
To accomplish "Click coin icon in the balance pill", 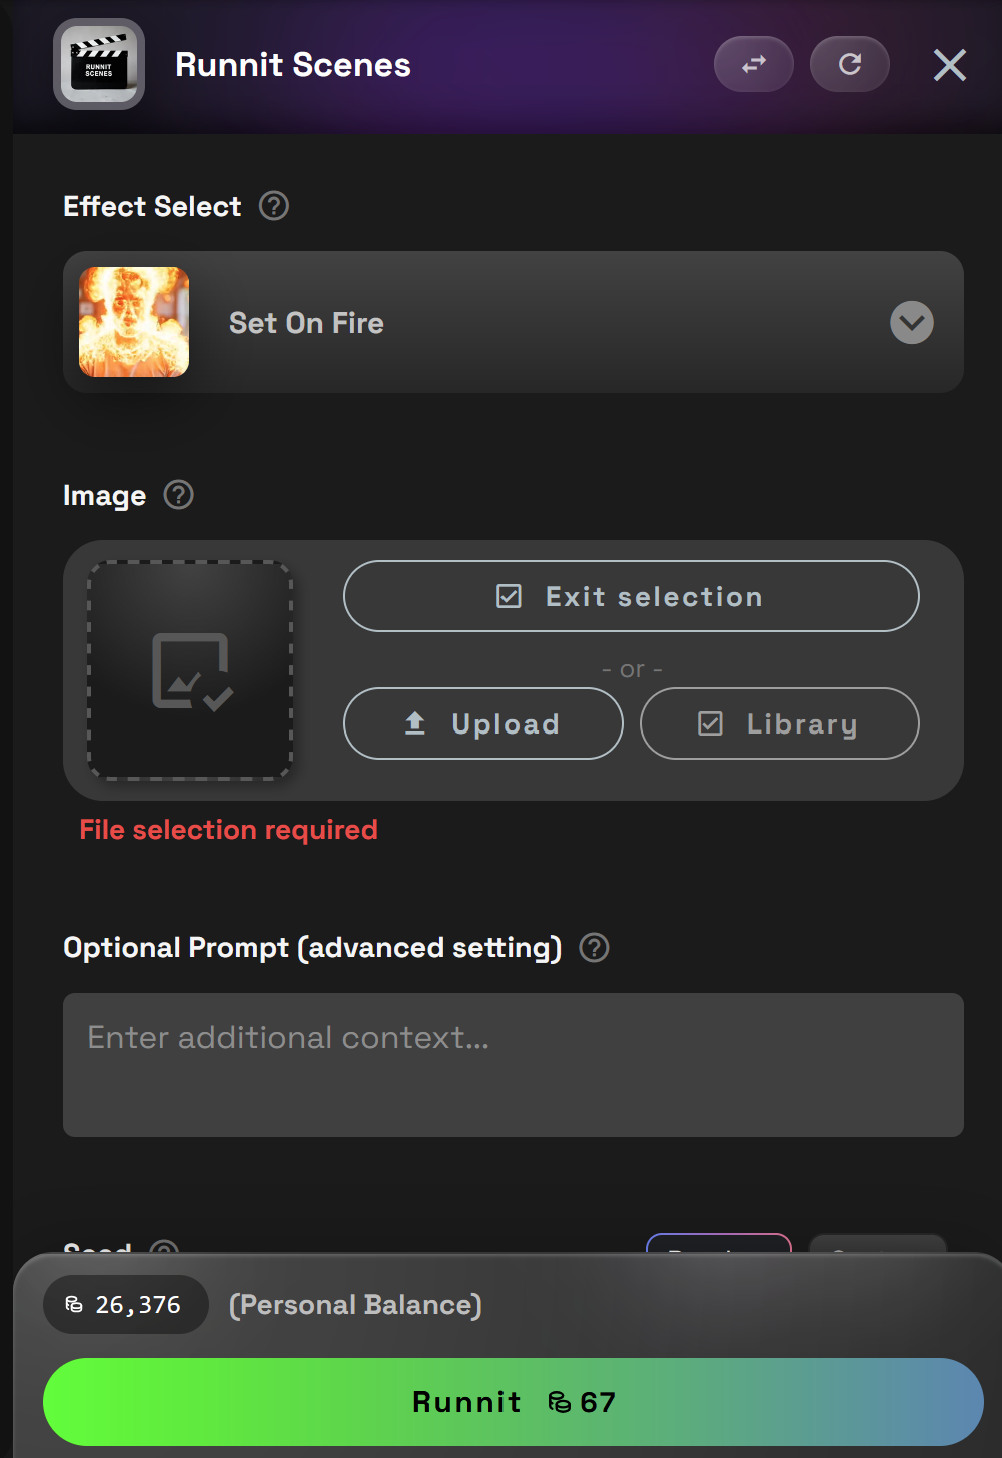I will (74, 1304).
